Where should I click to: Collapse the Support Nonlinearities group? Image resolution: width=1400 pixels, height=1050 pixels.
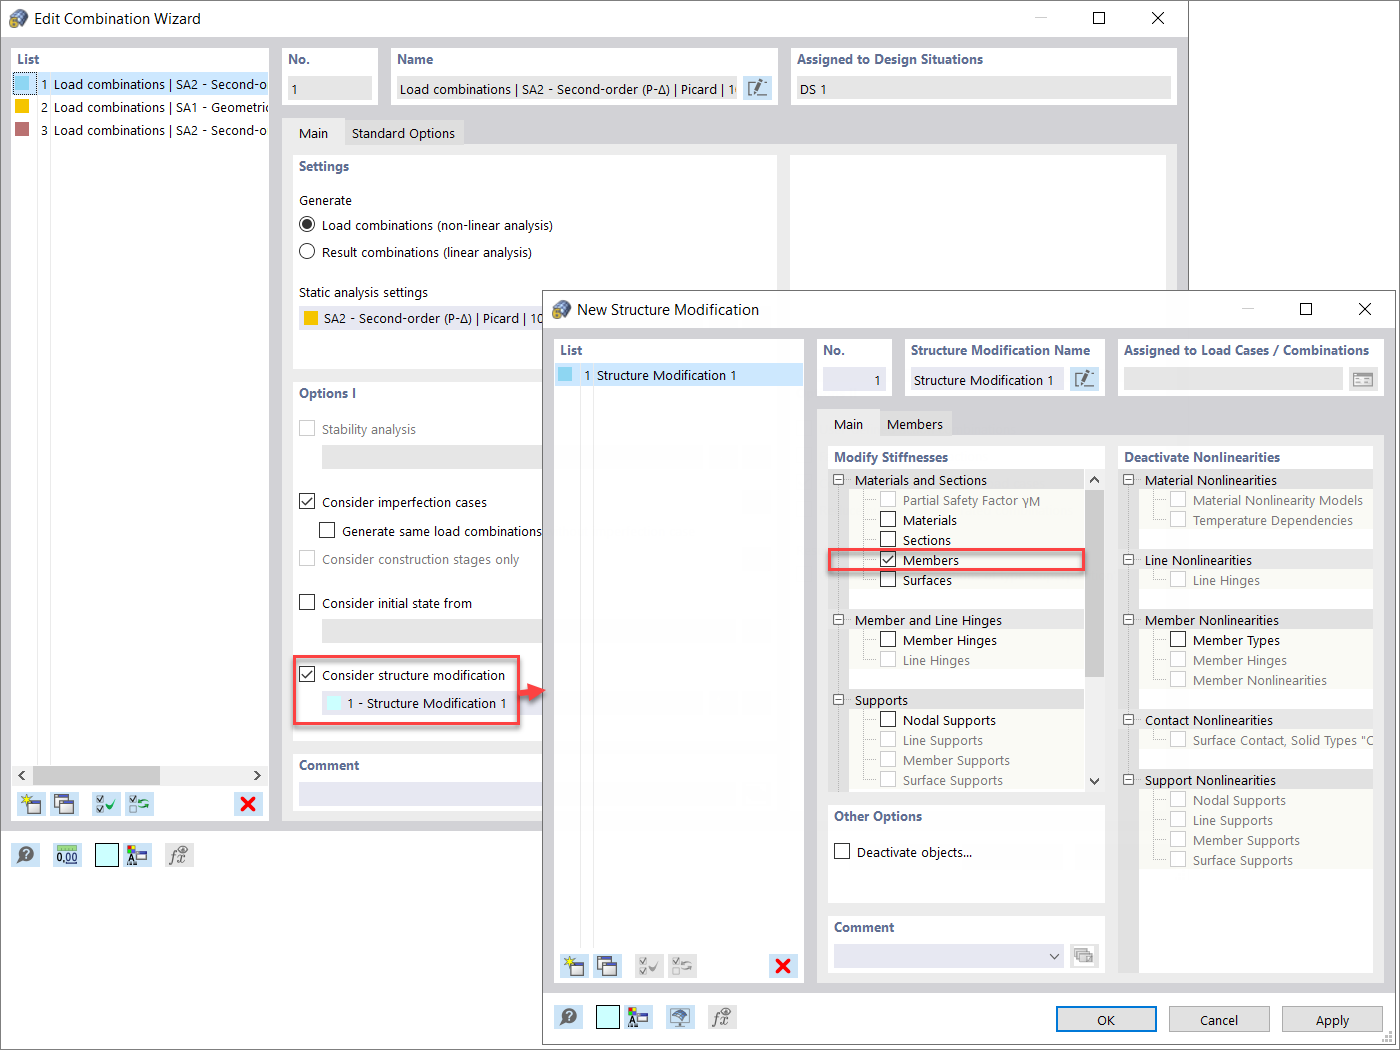coord(1128,780)
